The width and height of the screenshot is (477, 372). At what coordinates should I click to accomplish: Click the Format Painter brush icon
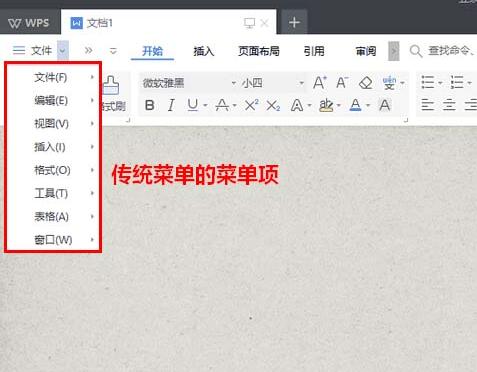(111, 85)
